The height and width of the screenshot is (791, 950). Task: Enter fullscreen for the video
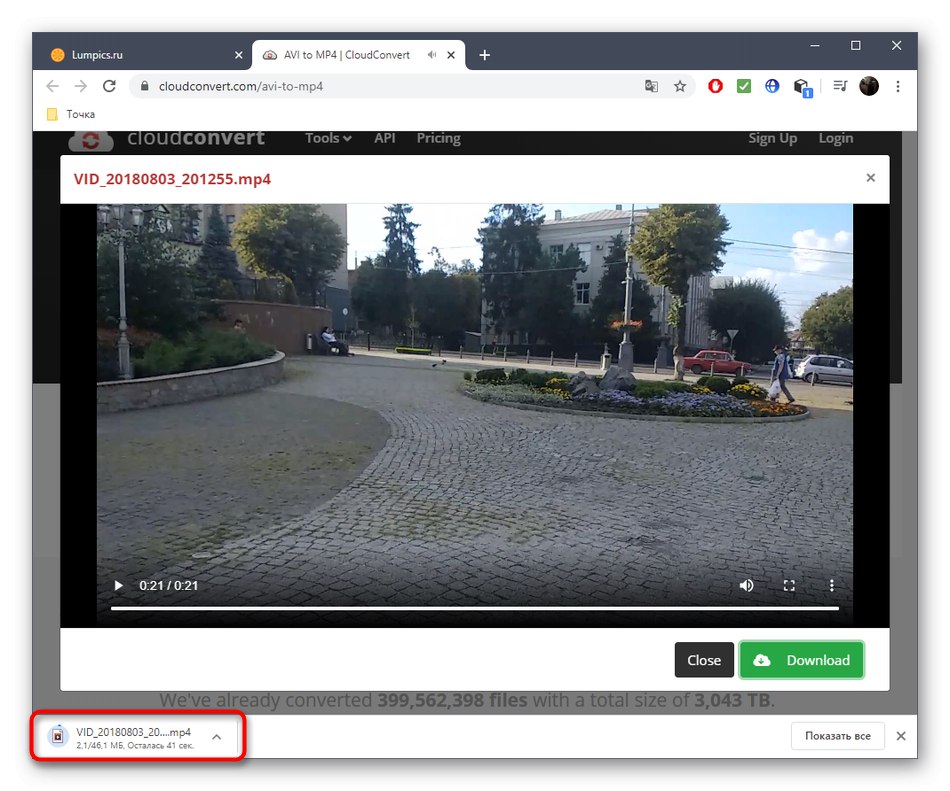[x=789, y=585]
